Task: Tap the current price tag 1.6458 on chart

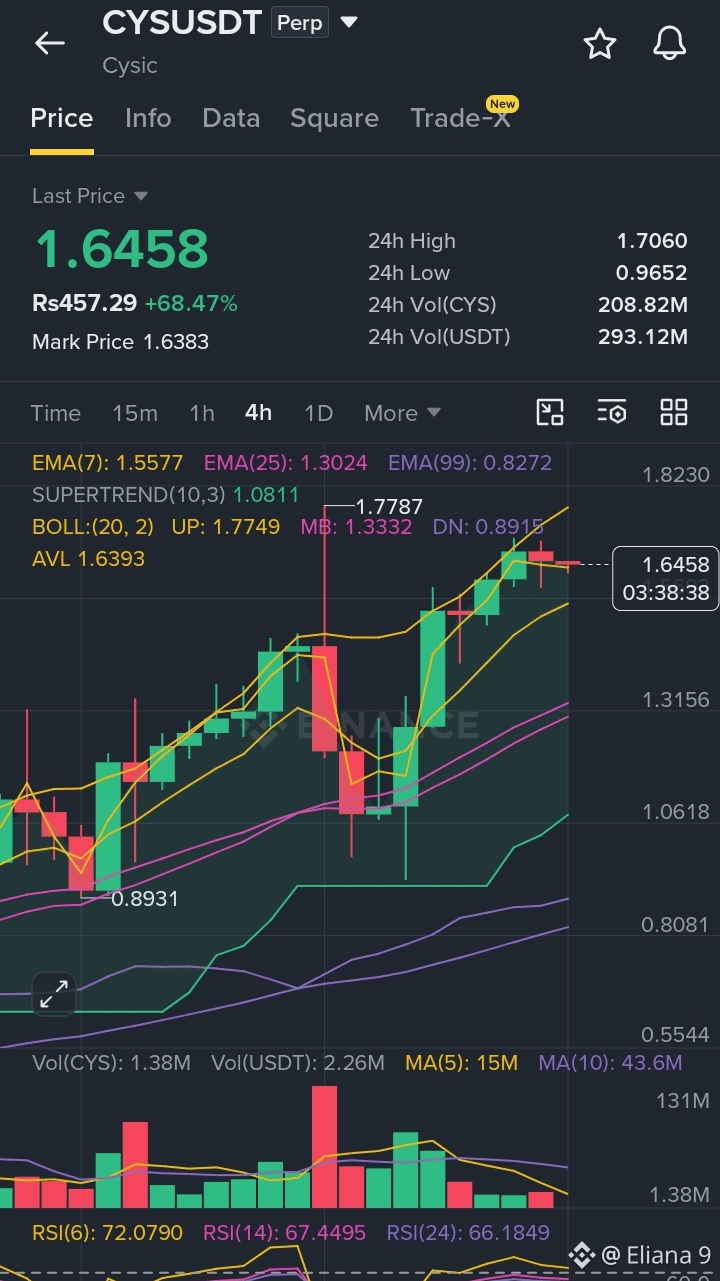Action: 665,578
